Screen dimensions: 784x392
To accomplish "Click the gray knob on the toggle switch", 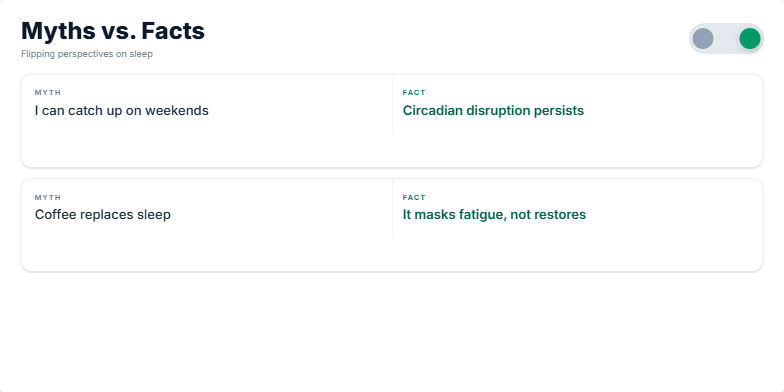I will point(702,38).
